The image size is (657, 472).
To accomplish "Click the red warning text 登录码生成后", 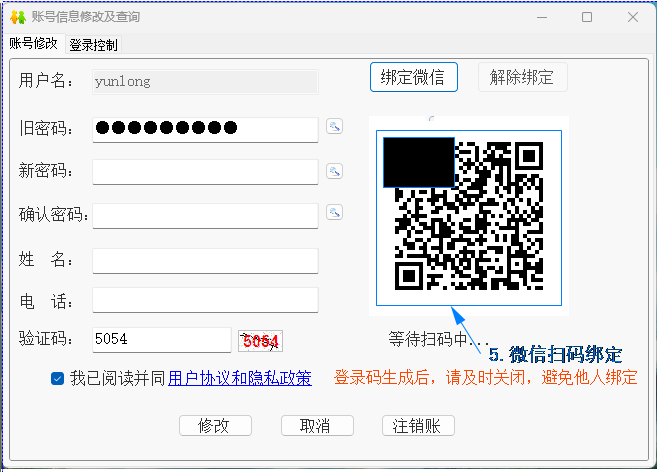I will (485, 378).
